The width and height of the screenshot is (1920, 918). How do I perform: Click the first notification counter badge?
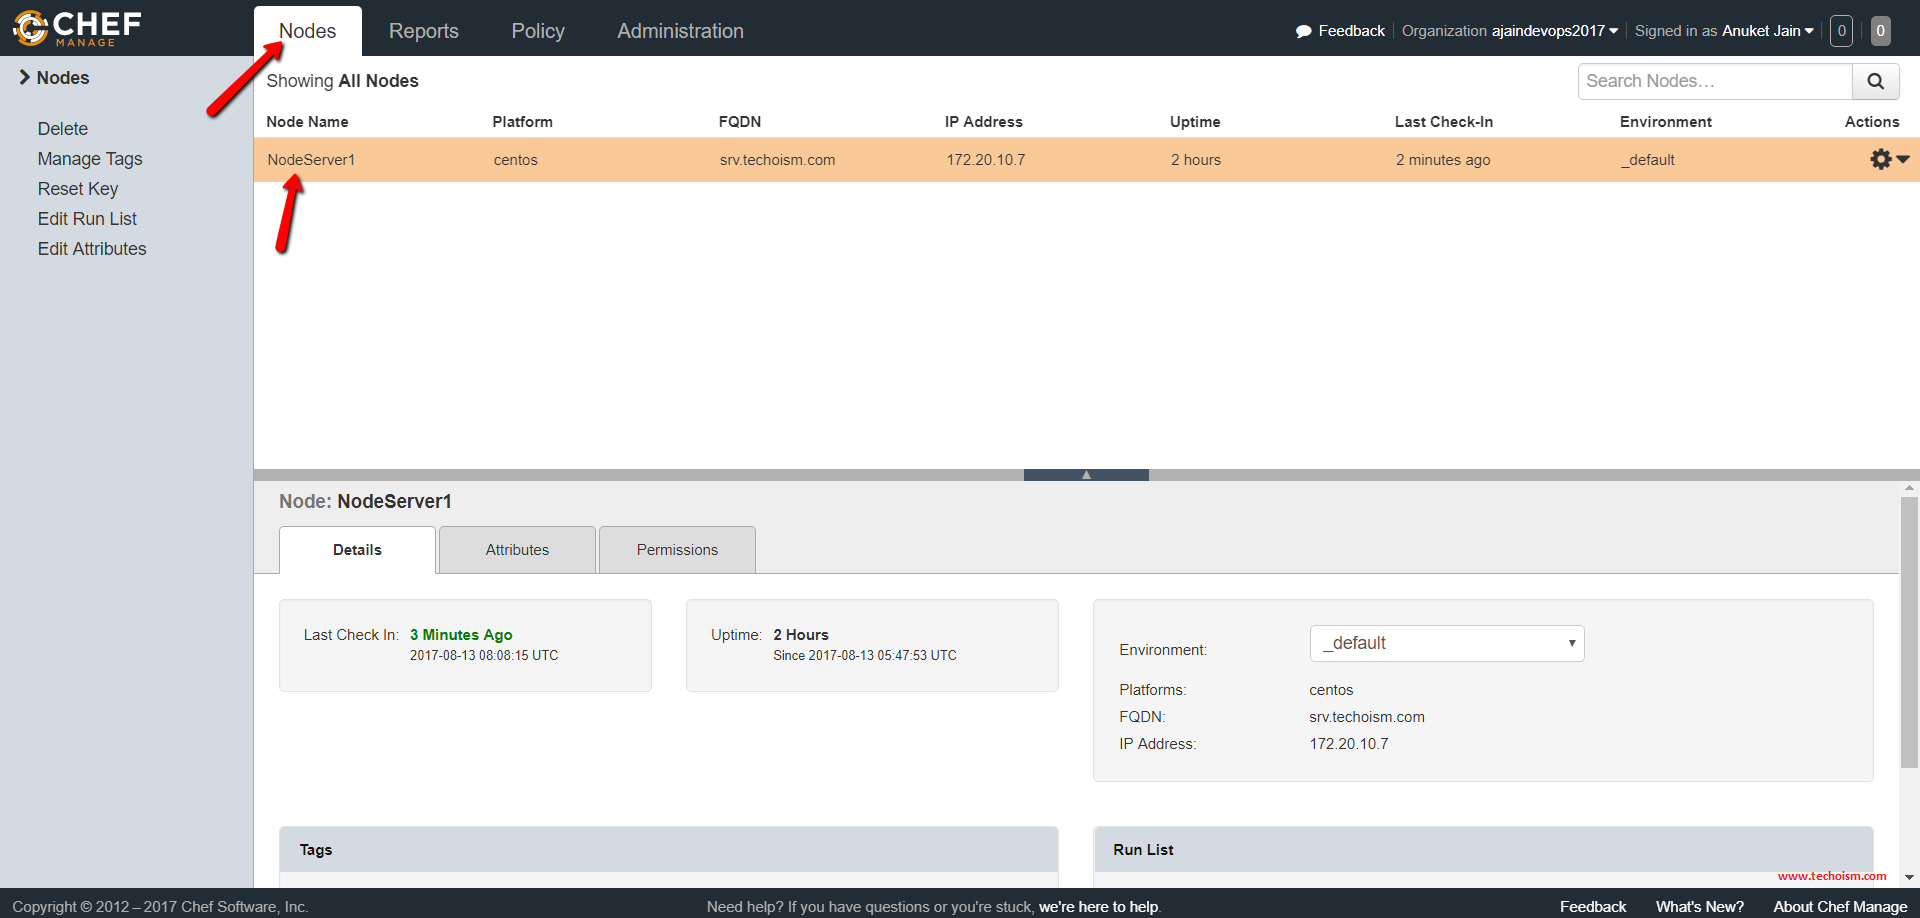point(1841,31)
